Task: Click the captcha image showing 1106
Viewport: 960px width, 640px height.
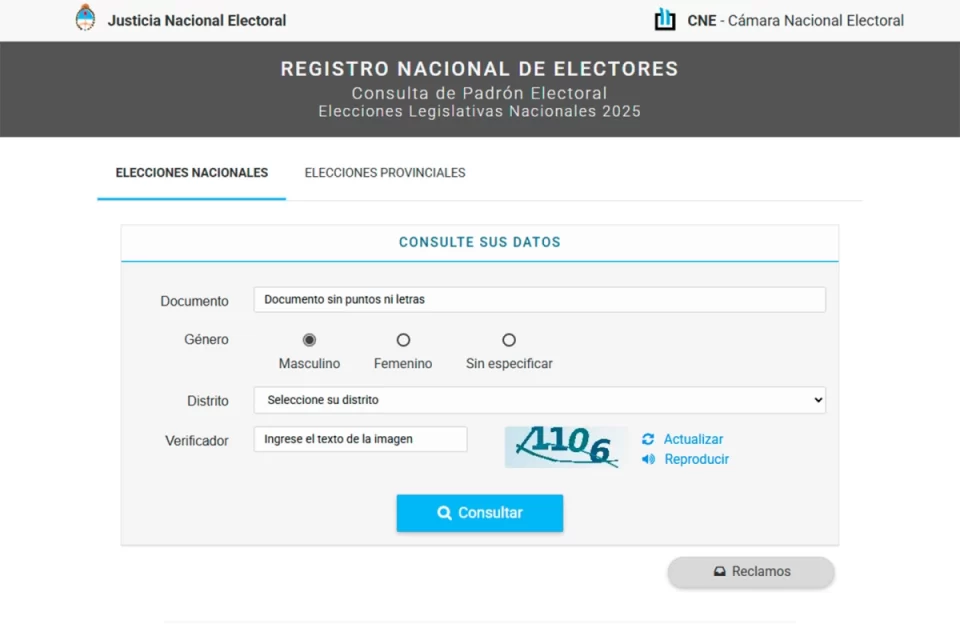Action: point(566,446)
